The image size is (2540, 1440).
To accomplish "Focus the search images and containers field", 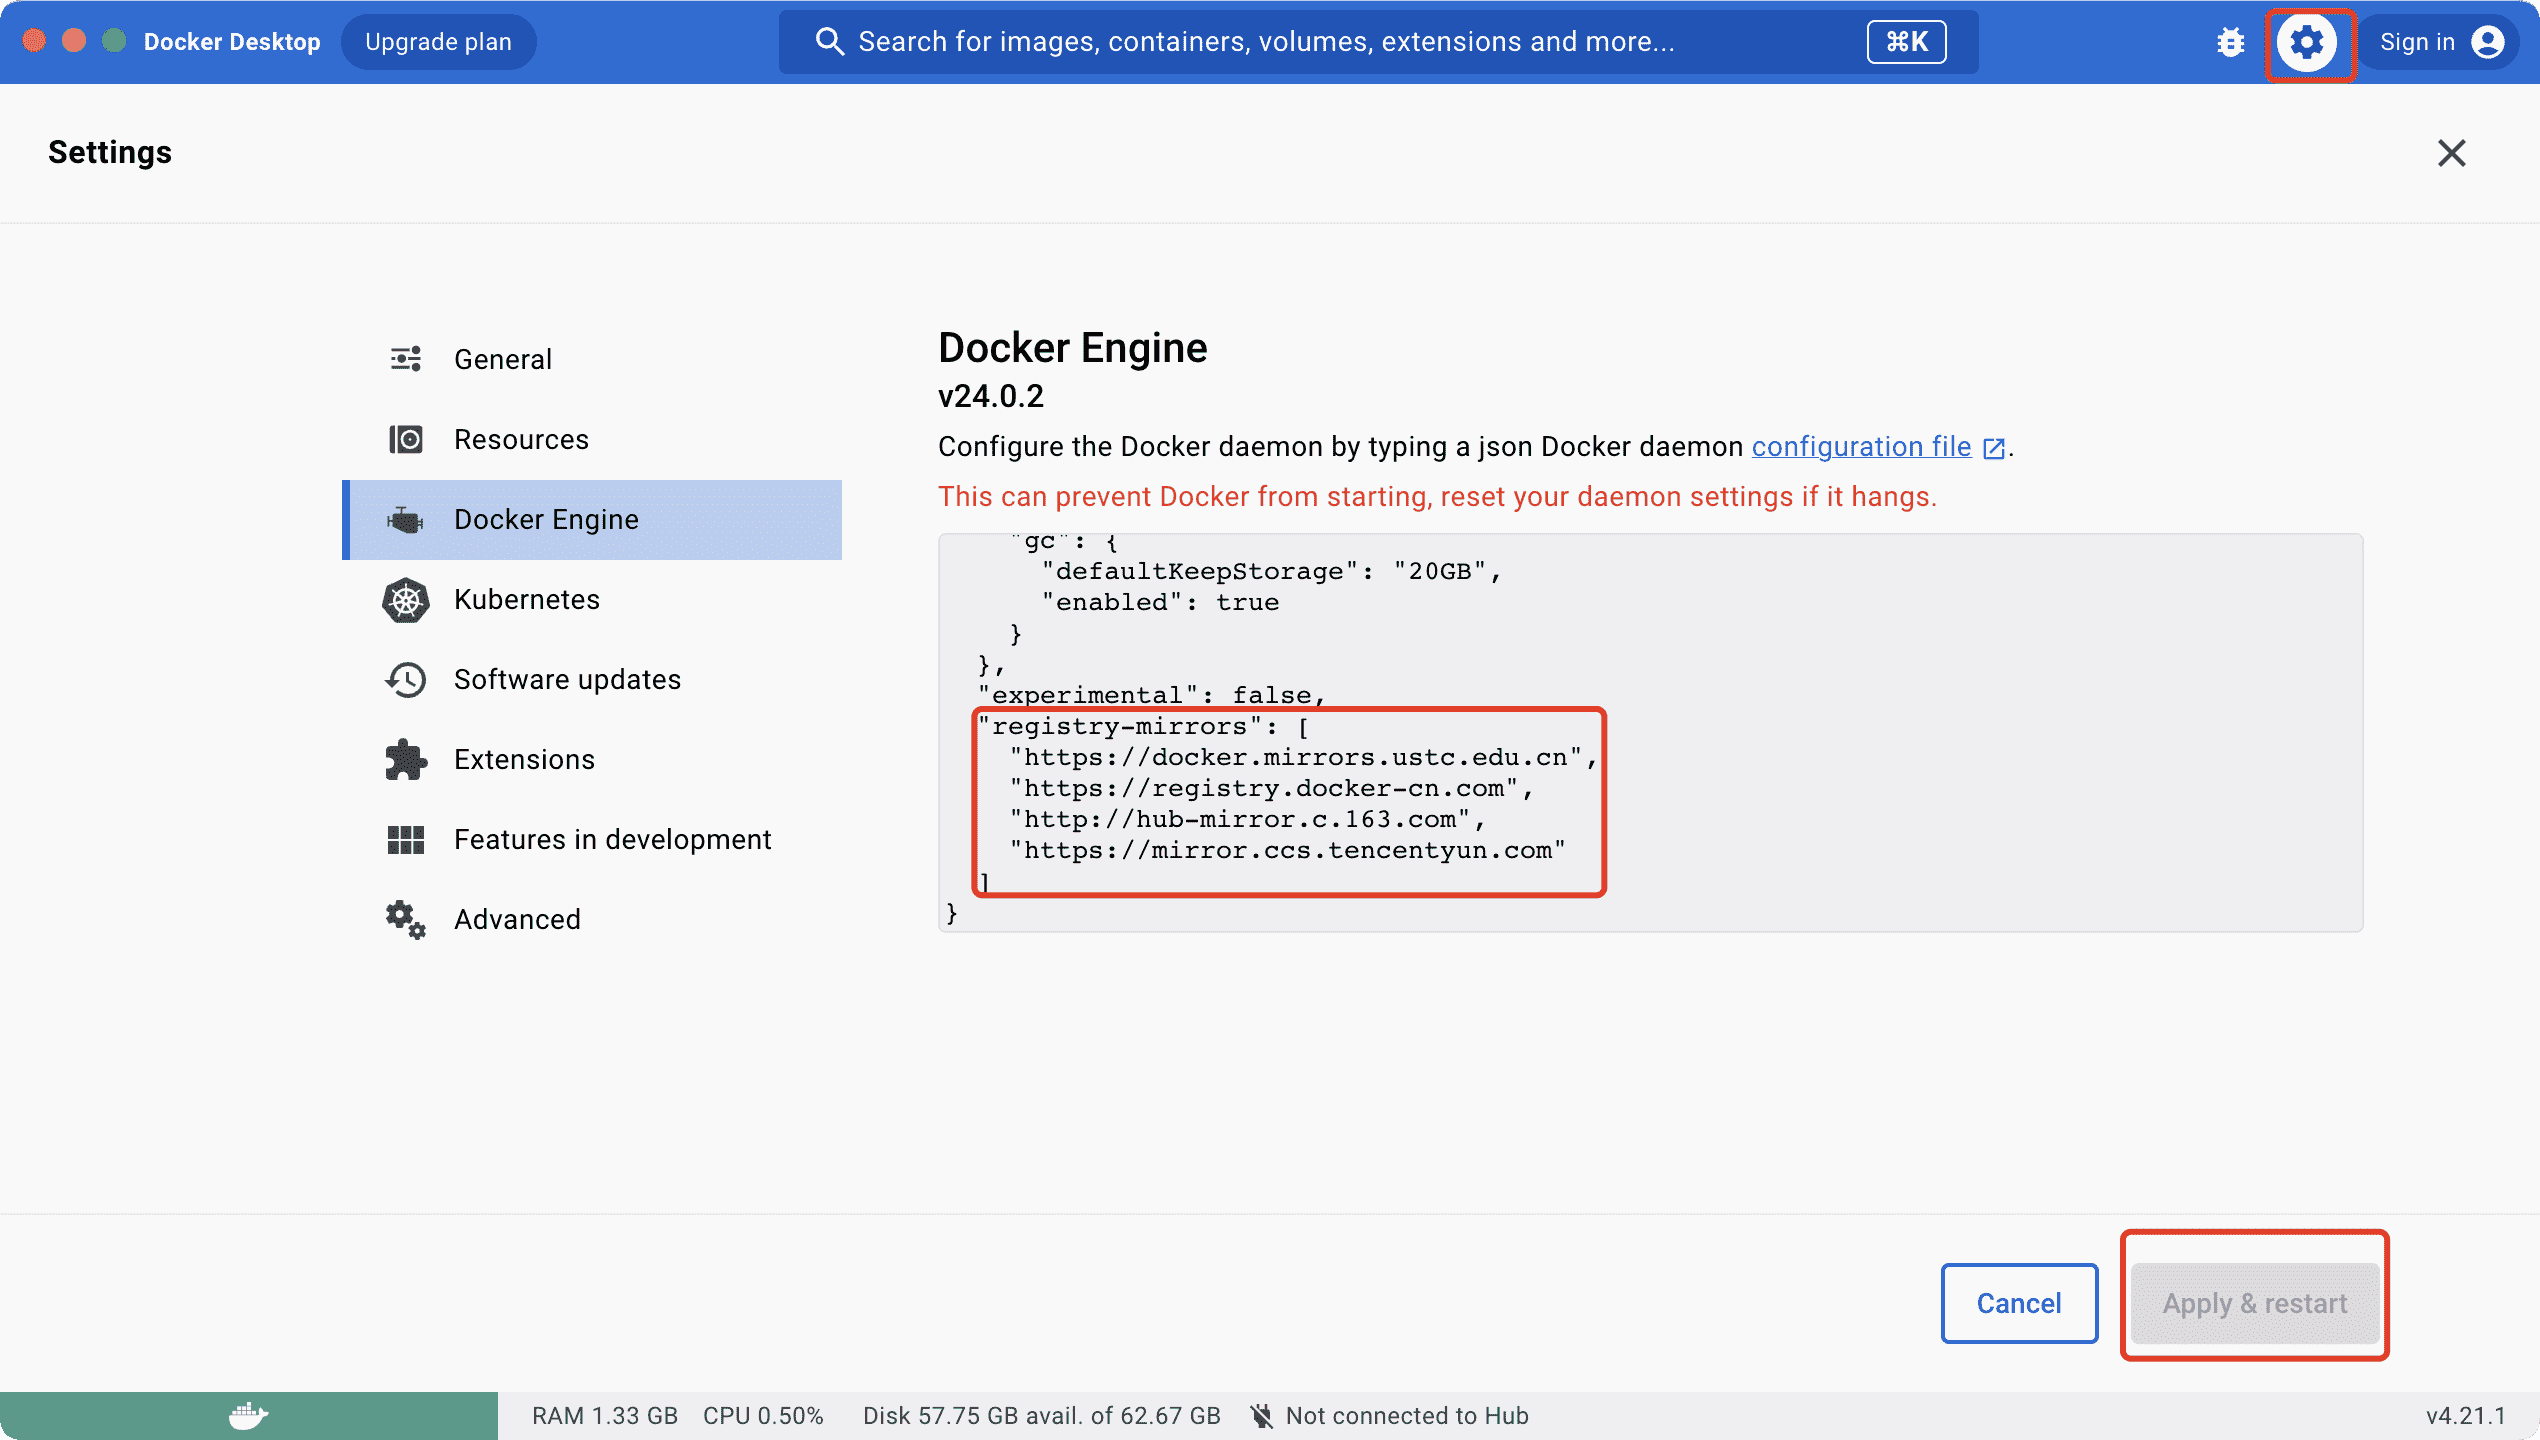I will click(x=1378, y=42).
